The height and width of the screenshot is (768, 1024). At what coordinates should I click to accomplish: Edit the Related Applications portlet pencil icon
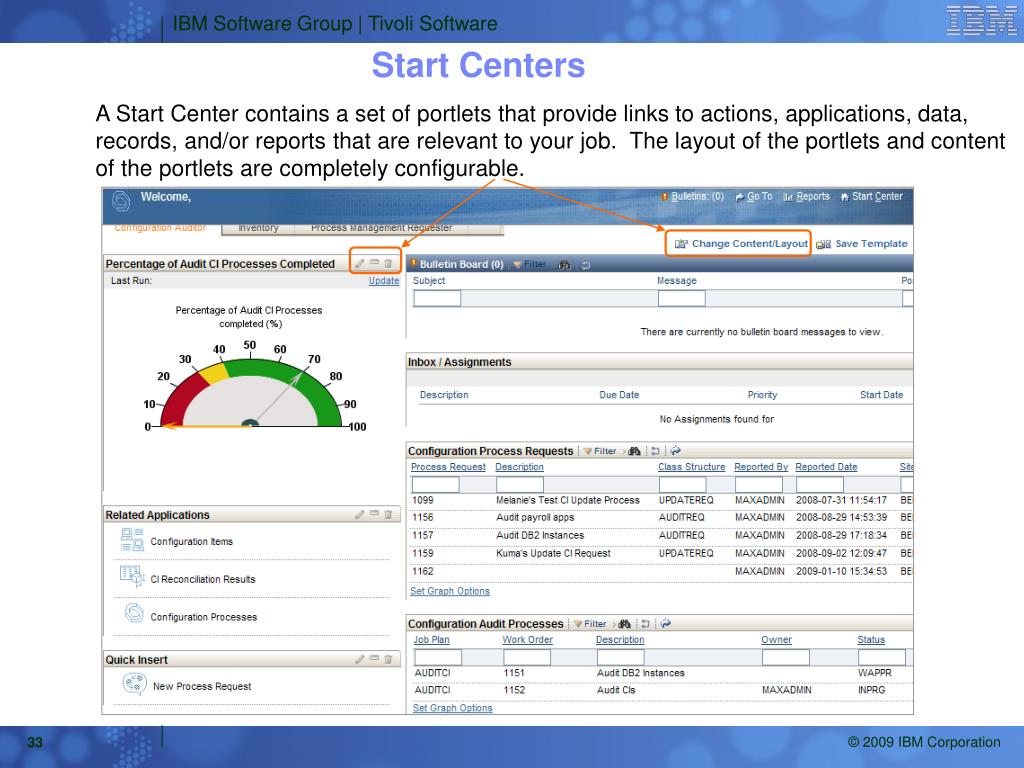click(360, 515)
